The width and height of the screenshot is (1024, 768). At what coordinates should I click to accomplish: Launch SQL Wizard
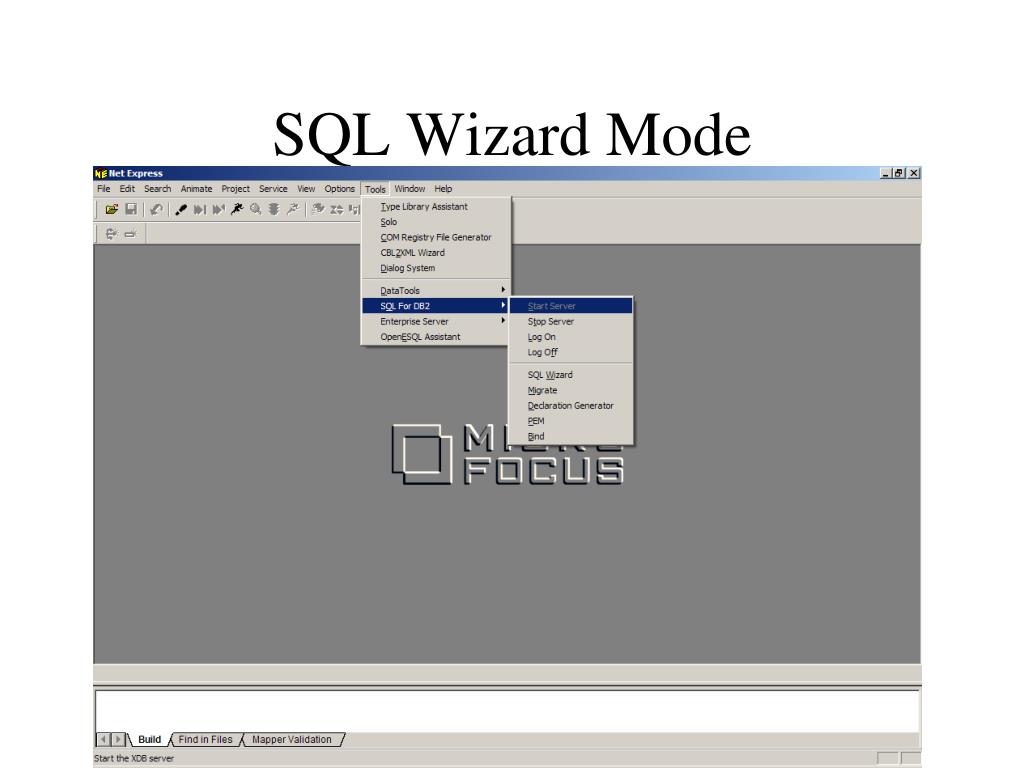pyautogui.click(x=571, y=375)
